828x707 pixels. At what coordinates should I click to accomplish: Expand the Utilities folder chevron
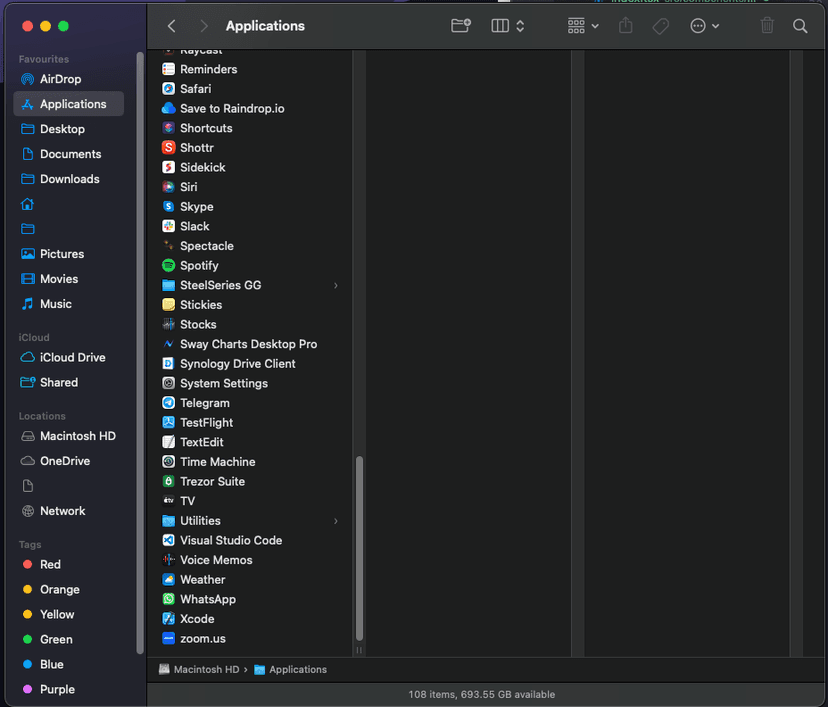click(336, 521)
